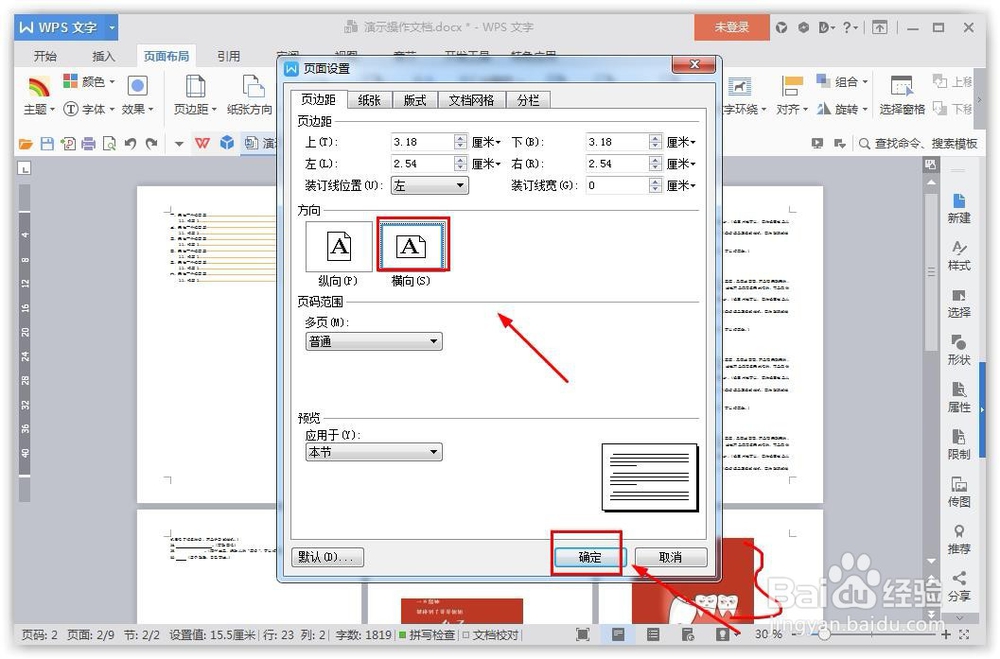This screenshot has width=1000, height=659.
Task: Switch to 引用 ribbon tab
Action: tap(228, 56)
